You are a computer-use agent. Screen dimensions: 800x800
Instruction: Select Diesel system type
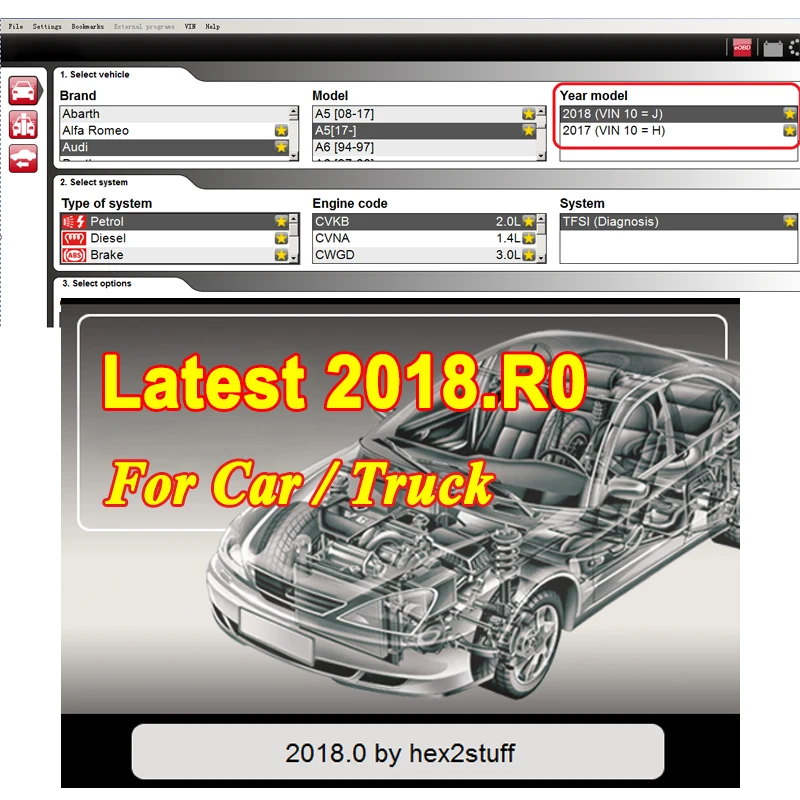pyautogui.click(x=174, y=238)
